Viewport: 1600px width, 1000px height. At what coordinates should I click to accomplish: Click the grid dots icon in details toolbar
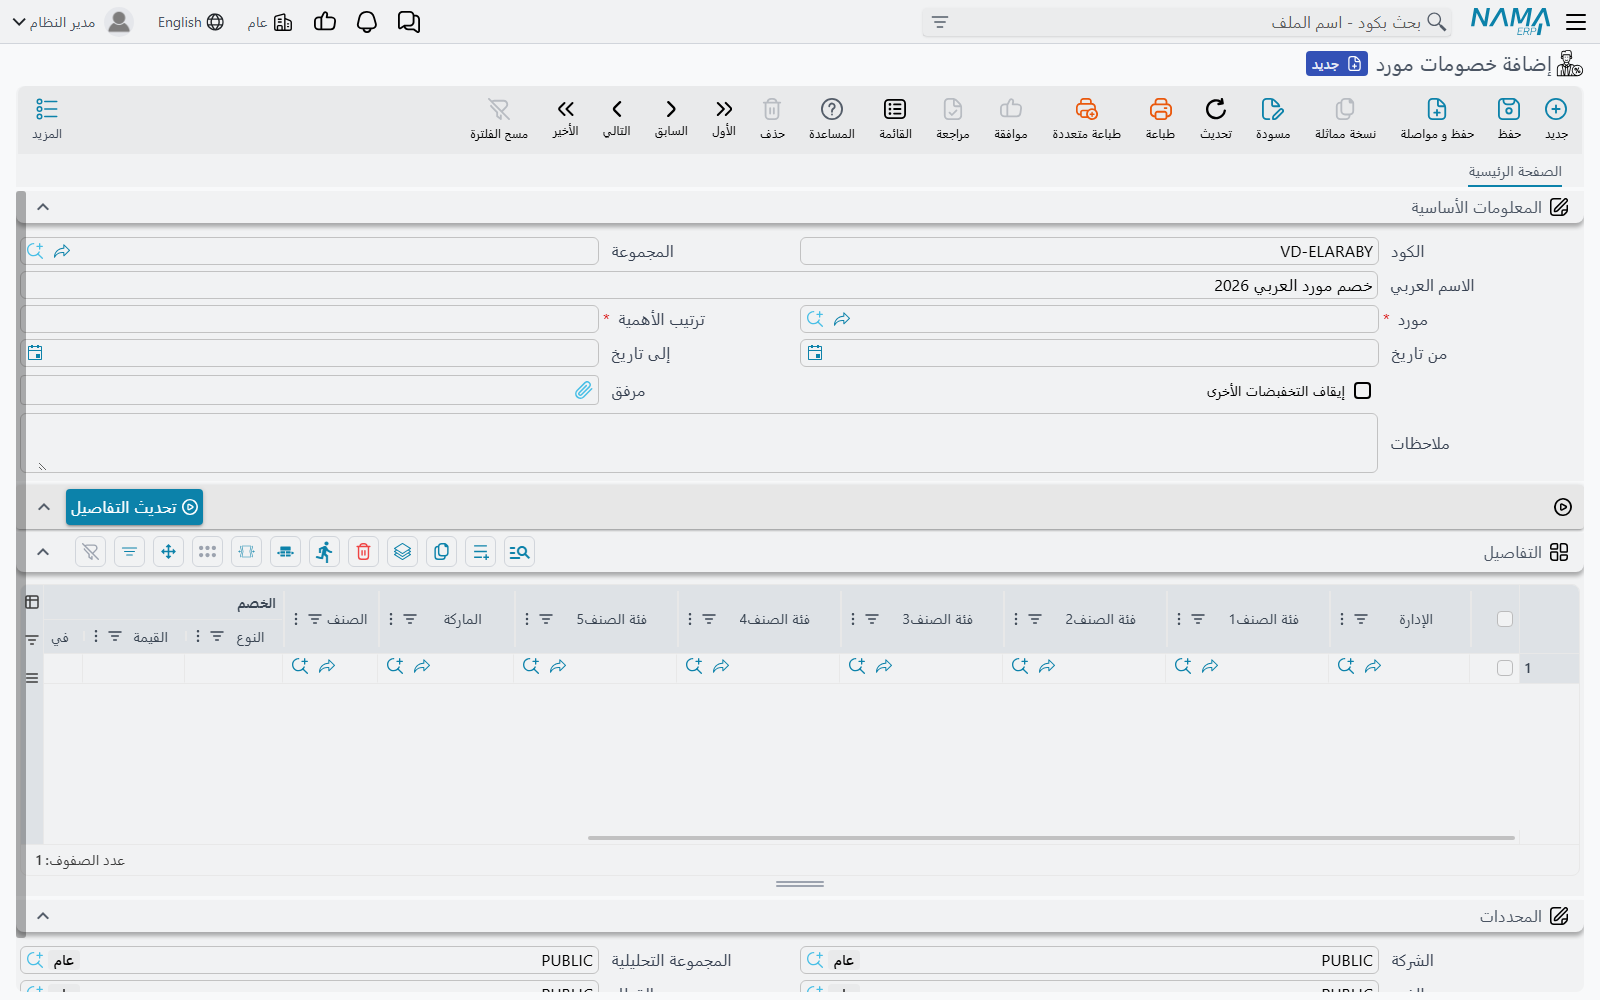[x=207, y=552]
